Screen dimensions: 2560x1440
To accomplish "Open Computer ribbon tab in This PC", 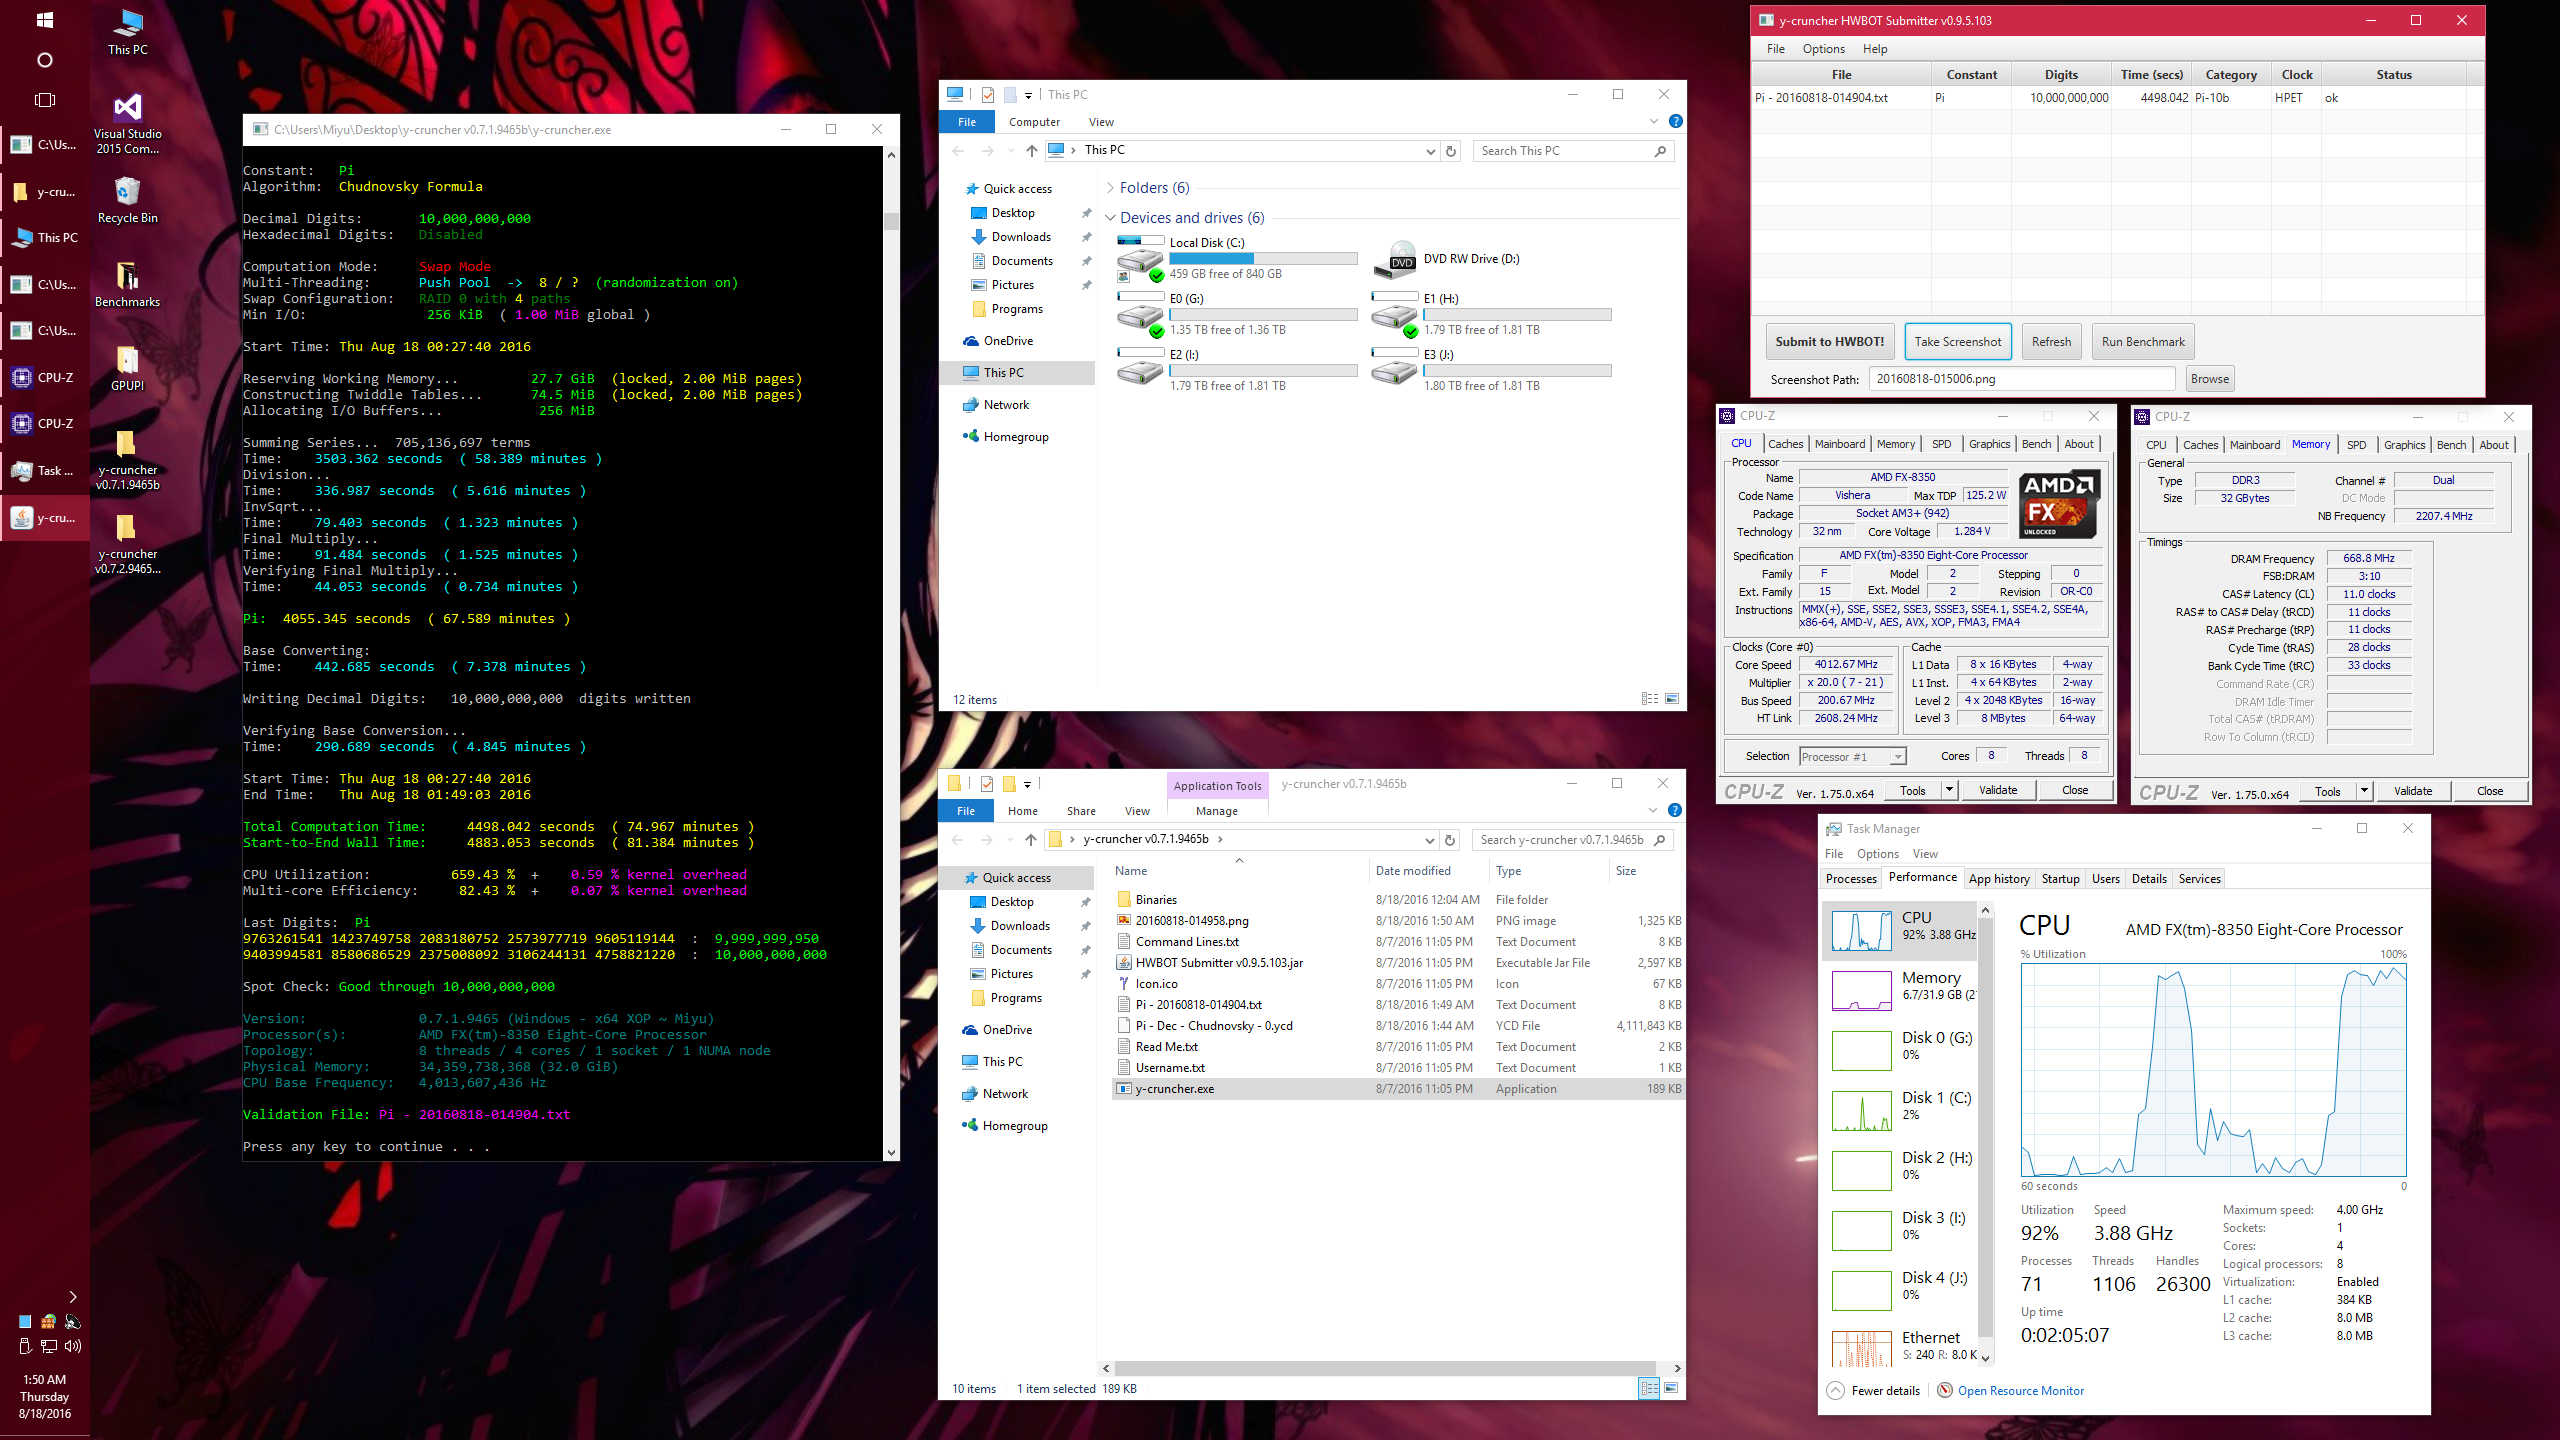I will [1034, 121].
